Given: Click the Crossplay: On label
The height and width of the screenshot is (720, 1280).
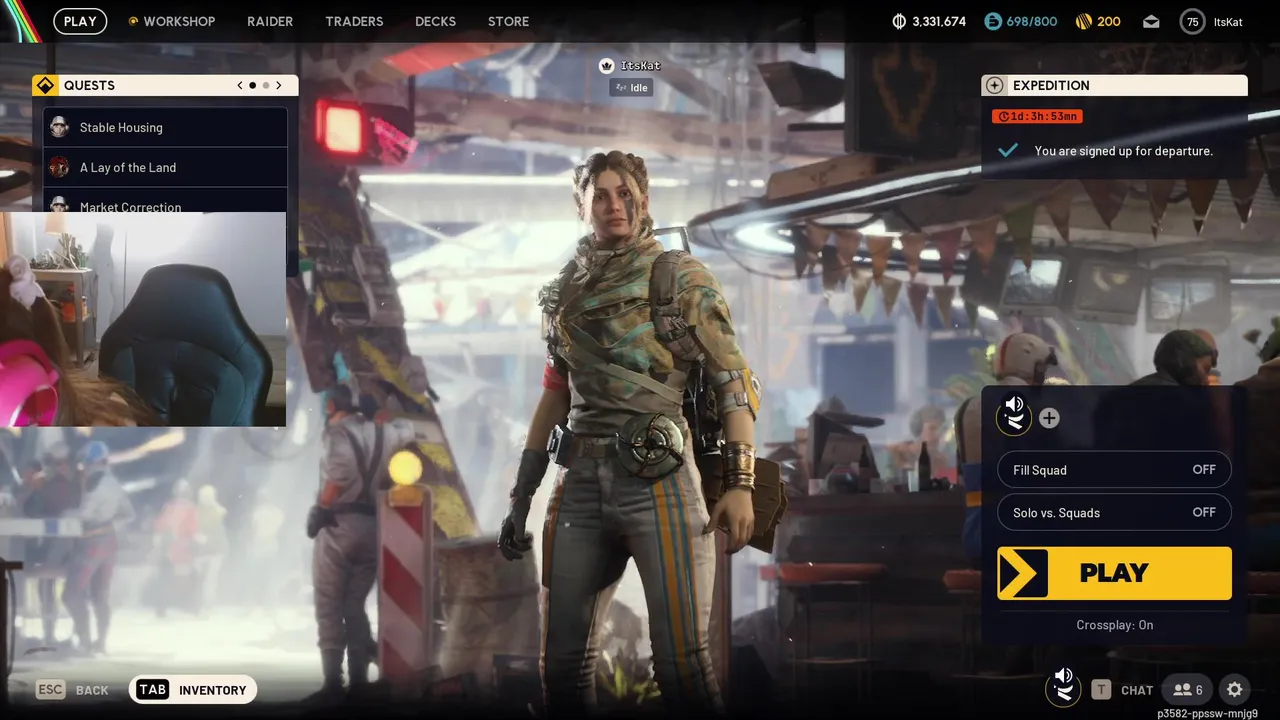Looking at the screenshot, I should pos(1114,625).
